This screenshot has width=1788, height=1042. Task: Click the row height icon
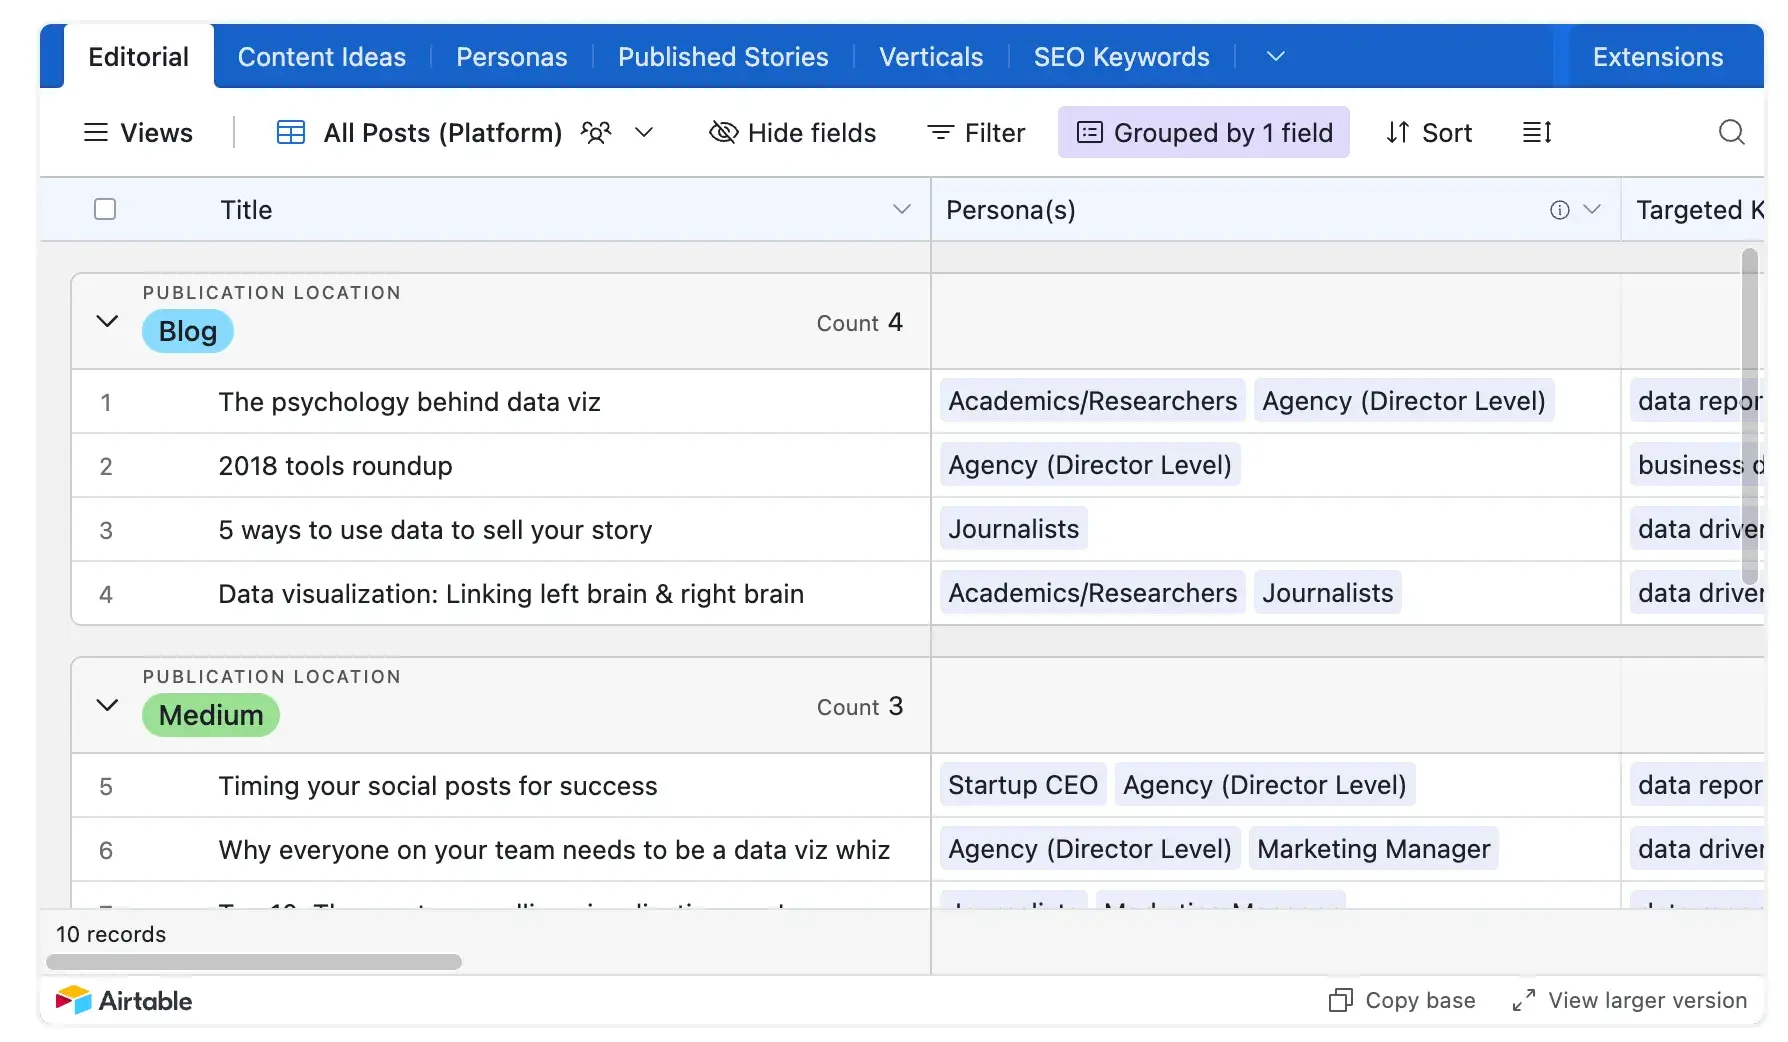pyautogui.click(x=1537, y=132)
